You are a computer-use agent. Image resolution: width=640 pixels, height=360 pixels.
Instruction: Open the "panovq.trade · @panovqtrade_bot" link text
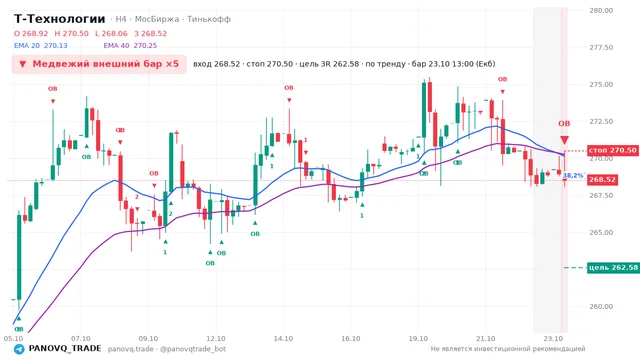[167, 349]
